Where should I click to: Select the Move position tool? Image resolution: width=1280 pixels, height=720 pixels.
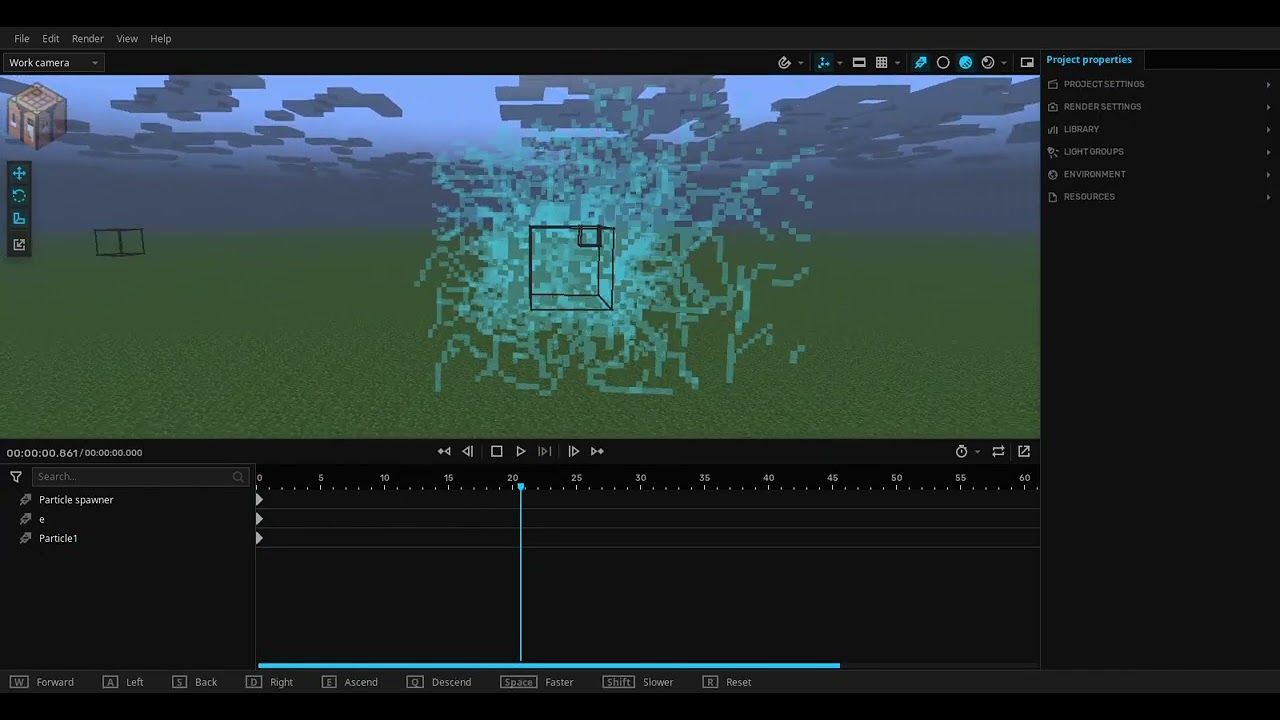click(19, 173)
